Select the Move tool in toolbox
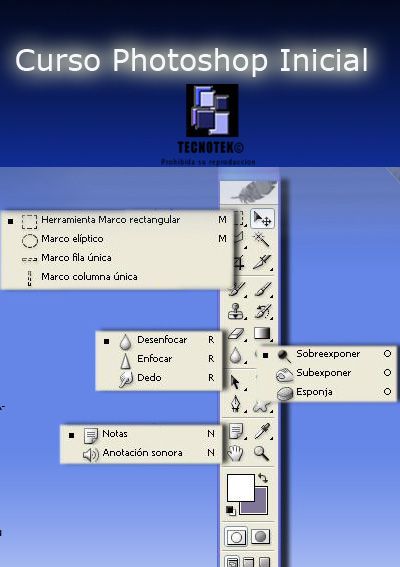Screen dimensions: 400x567 pyautogui.click(x=262, y=219)
